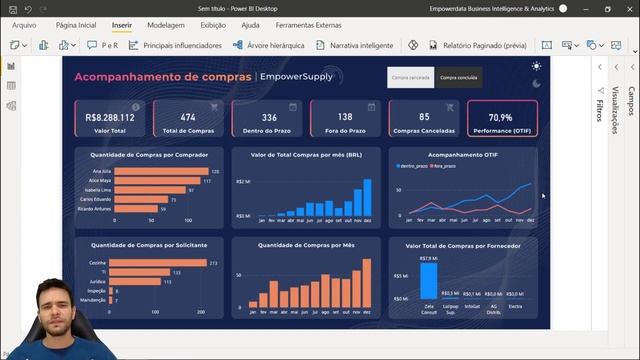This screenshot has width=640, height=360.
Task: Expand the Filtros pane chevron
Action: coord(600,67)
